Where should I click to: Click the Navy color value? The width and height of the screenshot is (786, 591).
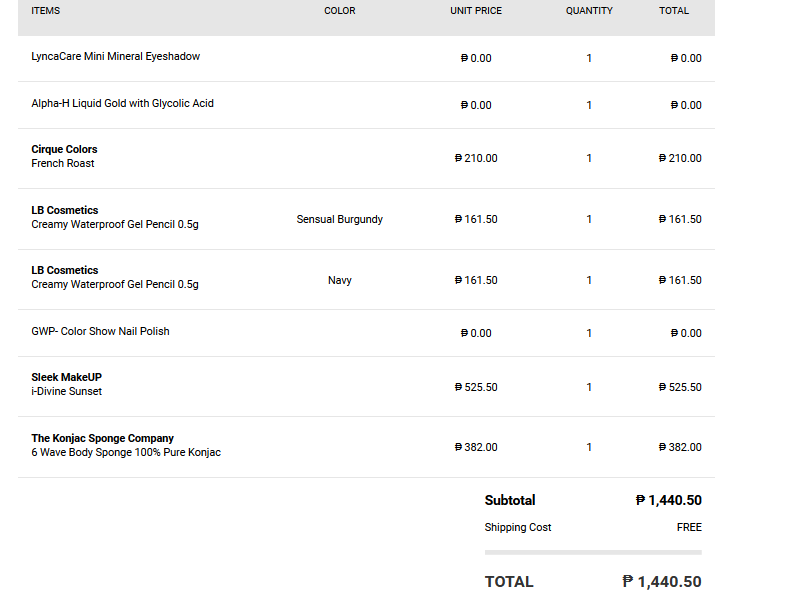[x=339, y=280]
